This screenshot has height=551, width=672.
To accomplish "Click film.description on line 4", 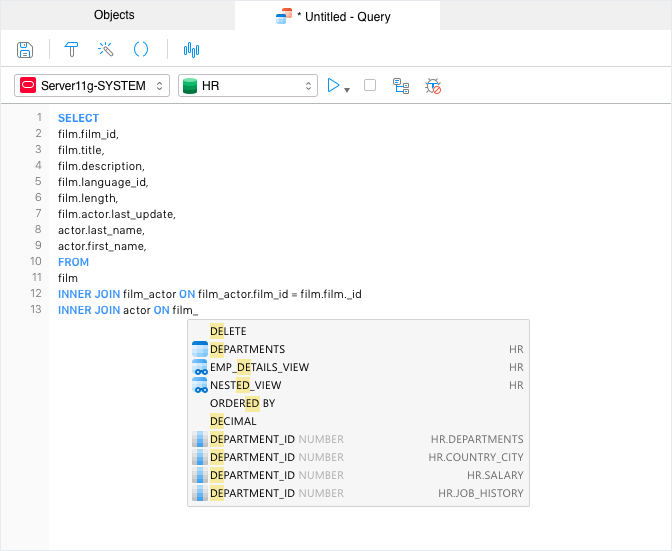I will 101,166.
